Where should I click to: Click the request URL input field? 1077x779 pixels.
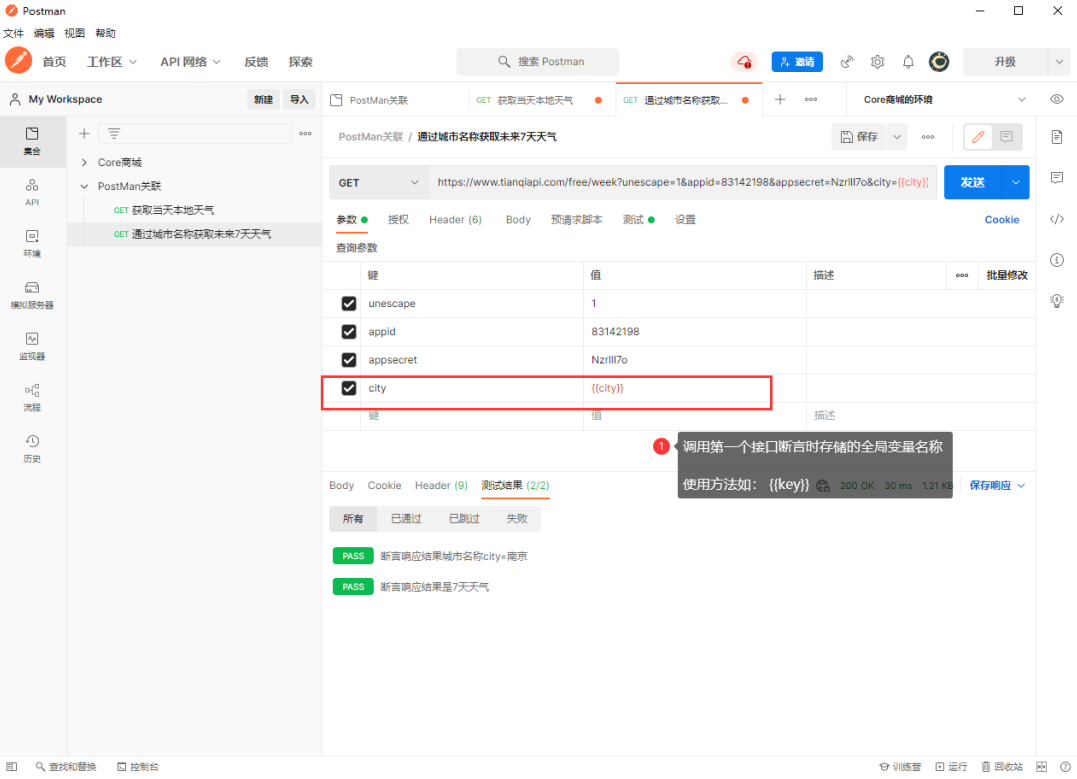[x=683, y=183]
